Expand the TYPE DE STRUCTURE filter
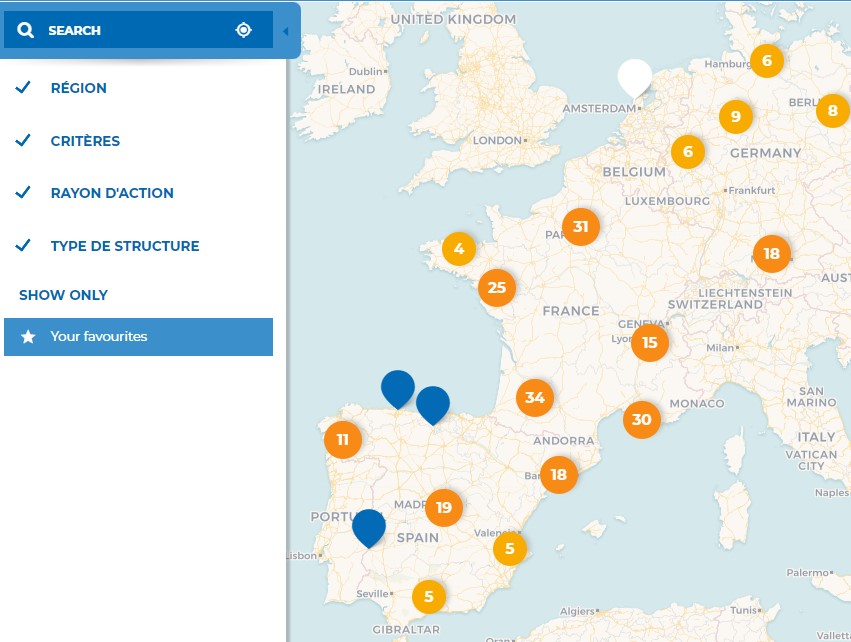Image resolution: width=851 pixels, height=642 pixels. pos(125,246)
